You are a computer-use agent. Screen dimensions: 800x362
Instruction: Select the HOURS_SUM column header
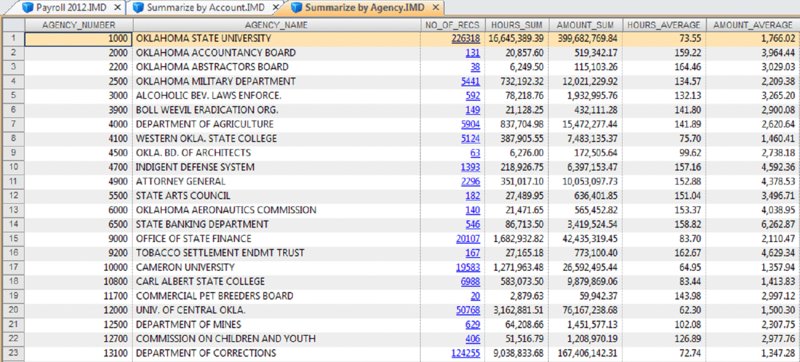tap(516, 25)
